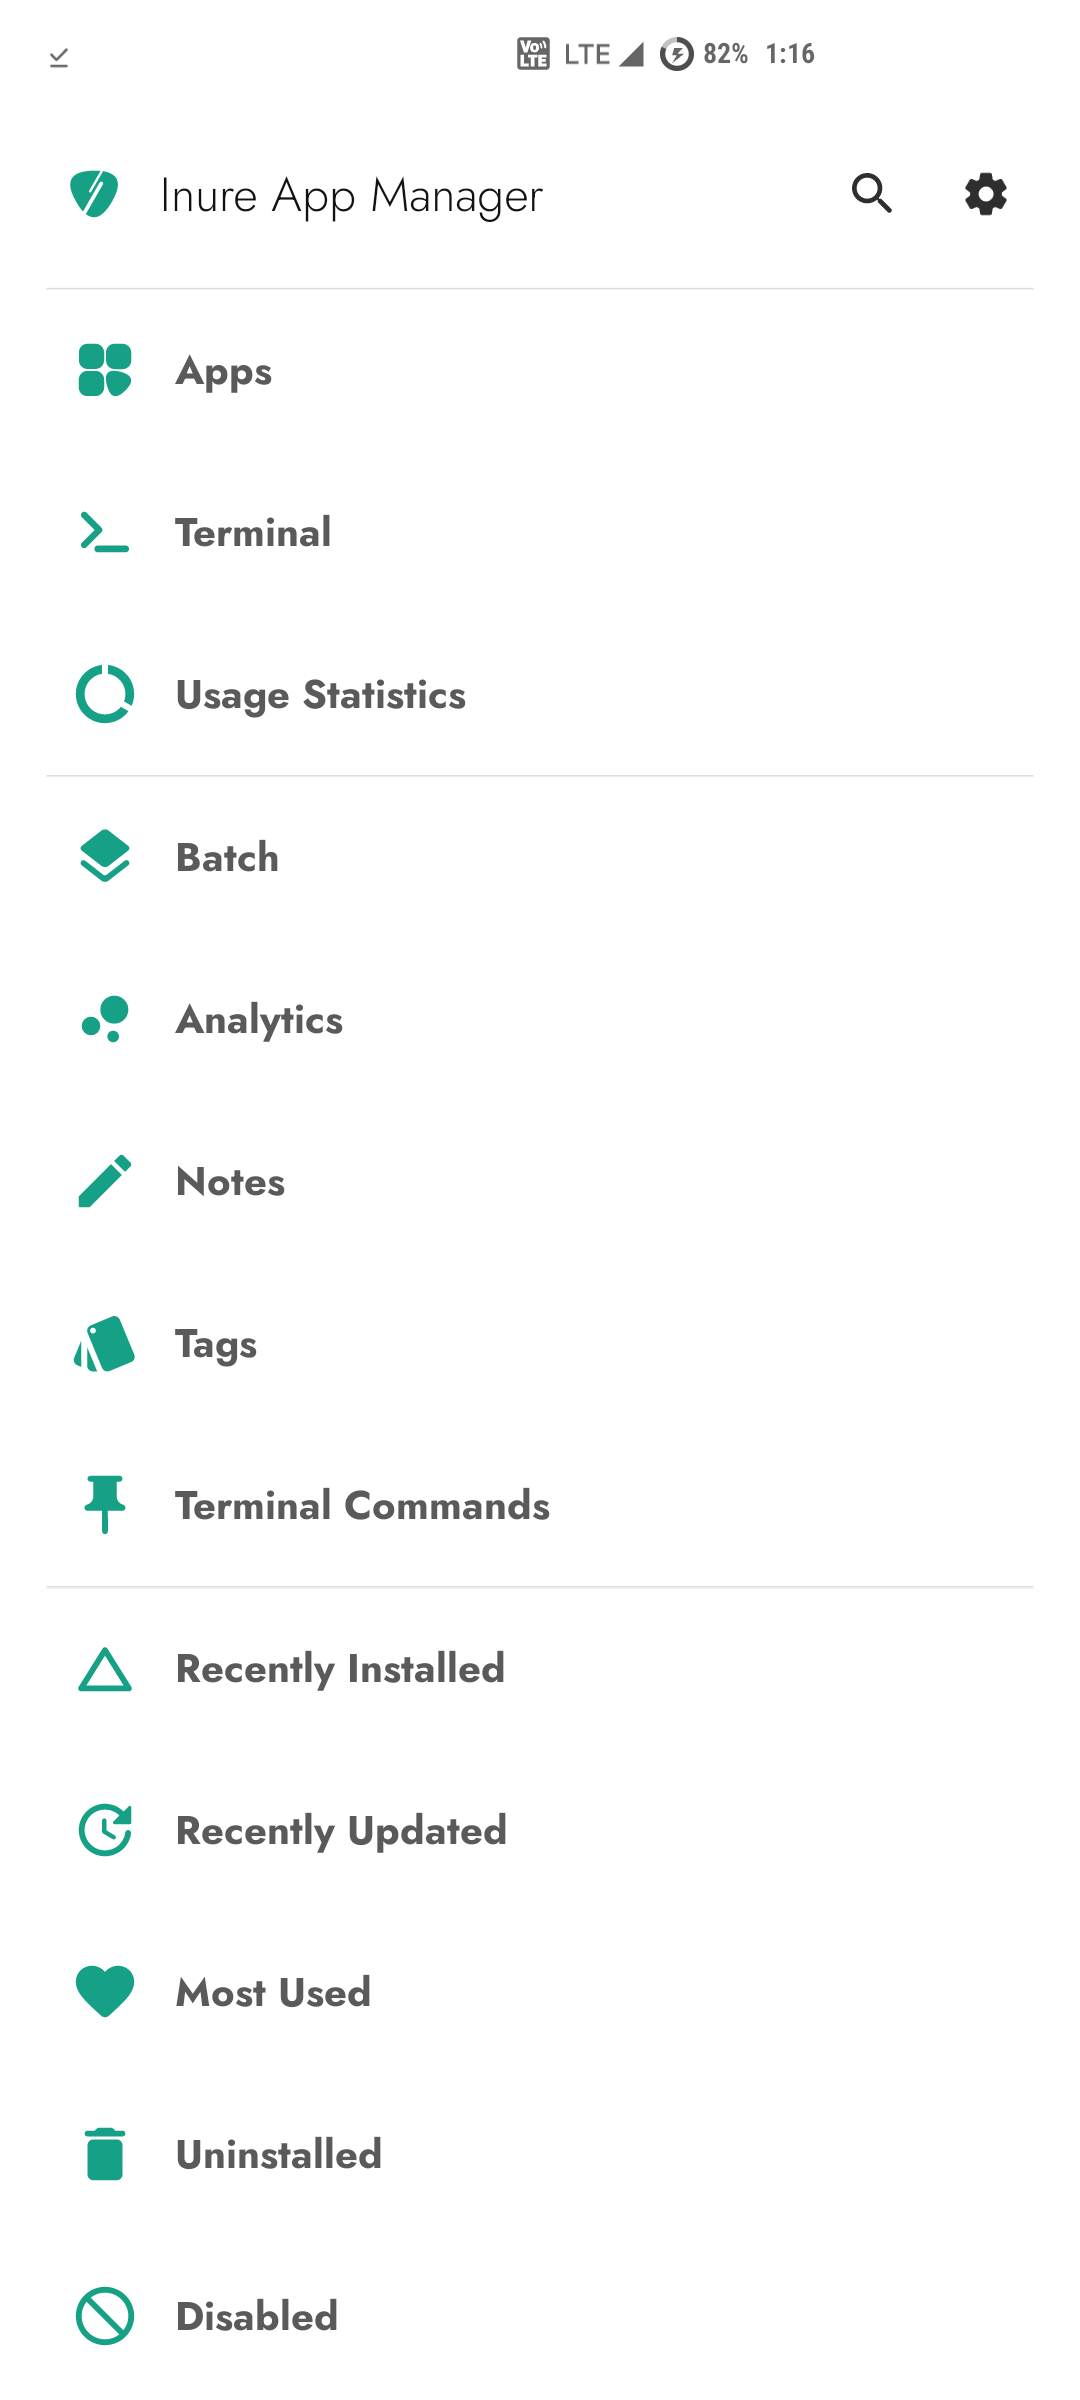The image size is (1080, 2400).
Task: Tap the Analytics dots icon
Action: tap(105, 1018)
